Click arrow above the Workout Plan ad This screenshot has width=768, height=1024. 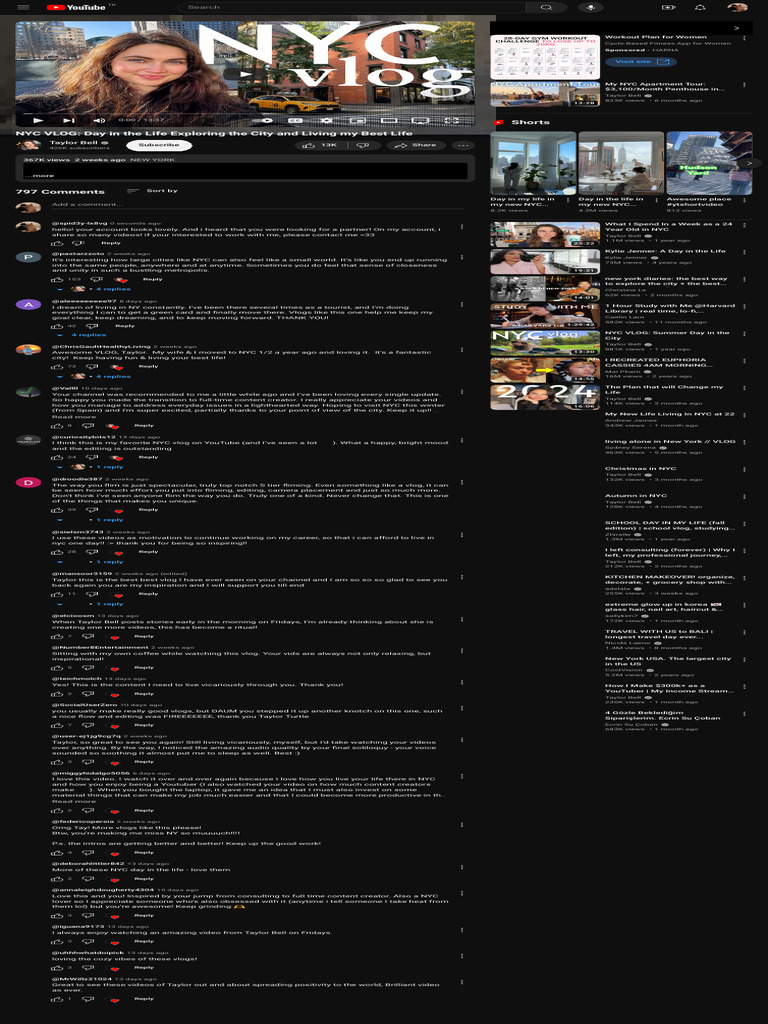click(x=737, y=28)
